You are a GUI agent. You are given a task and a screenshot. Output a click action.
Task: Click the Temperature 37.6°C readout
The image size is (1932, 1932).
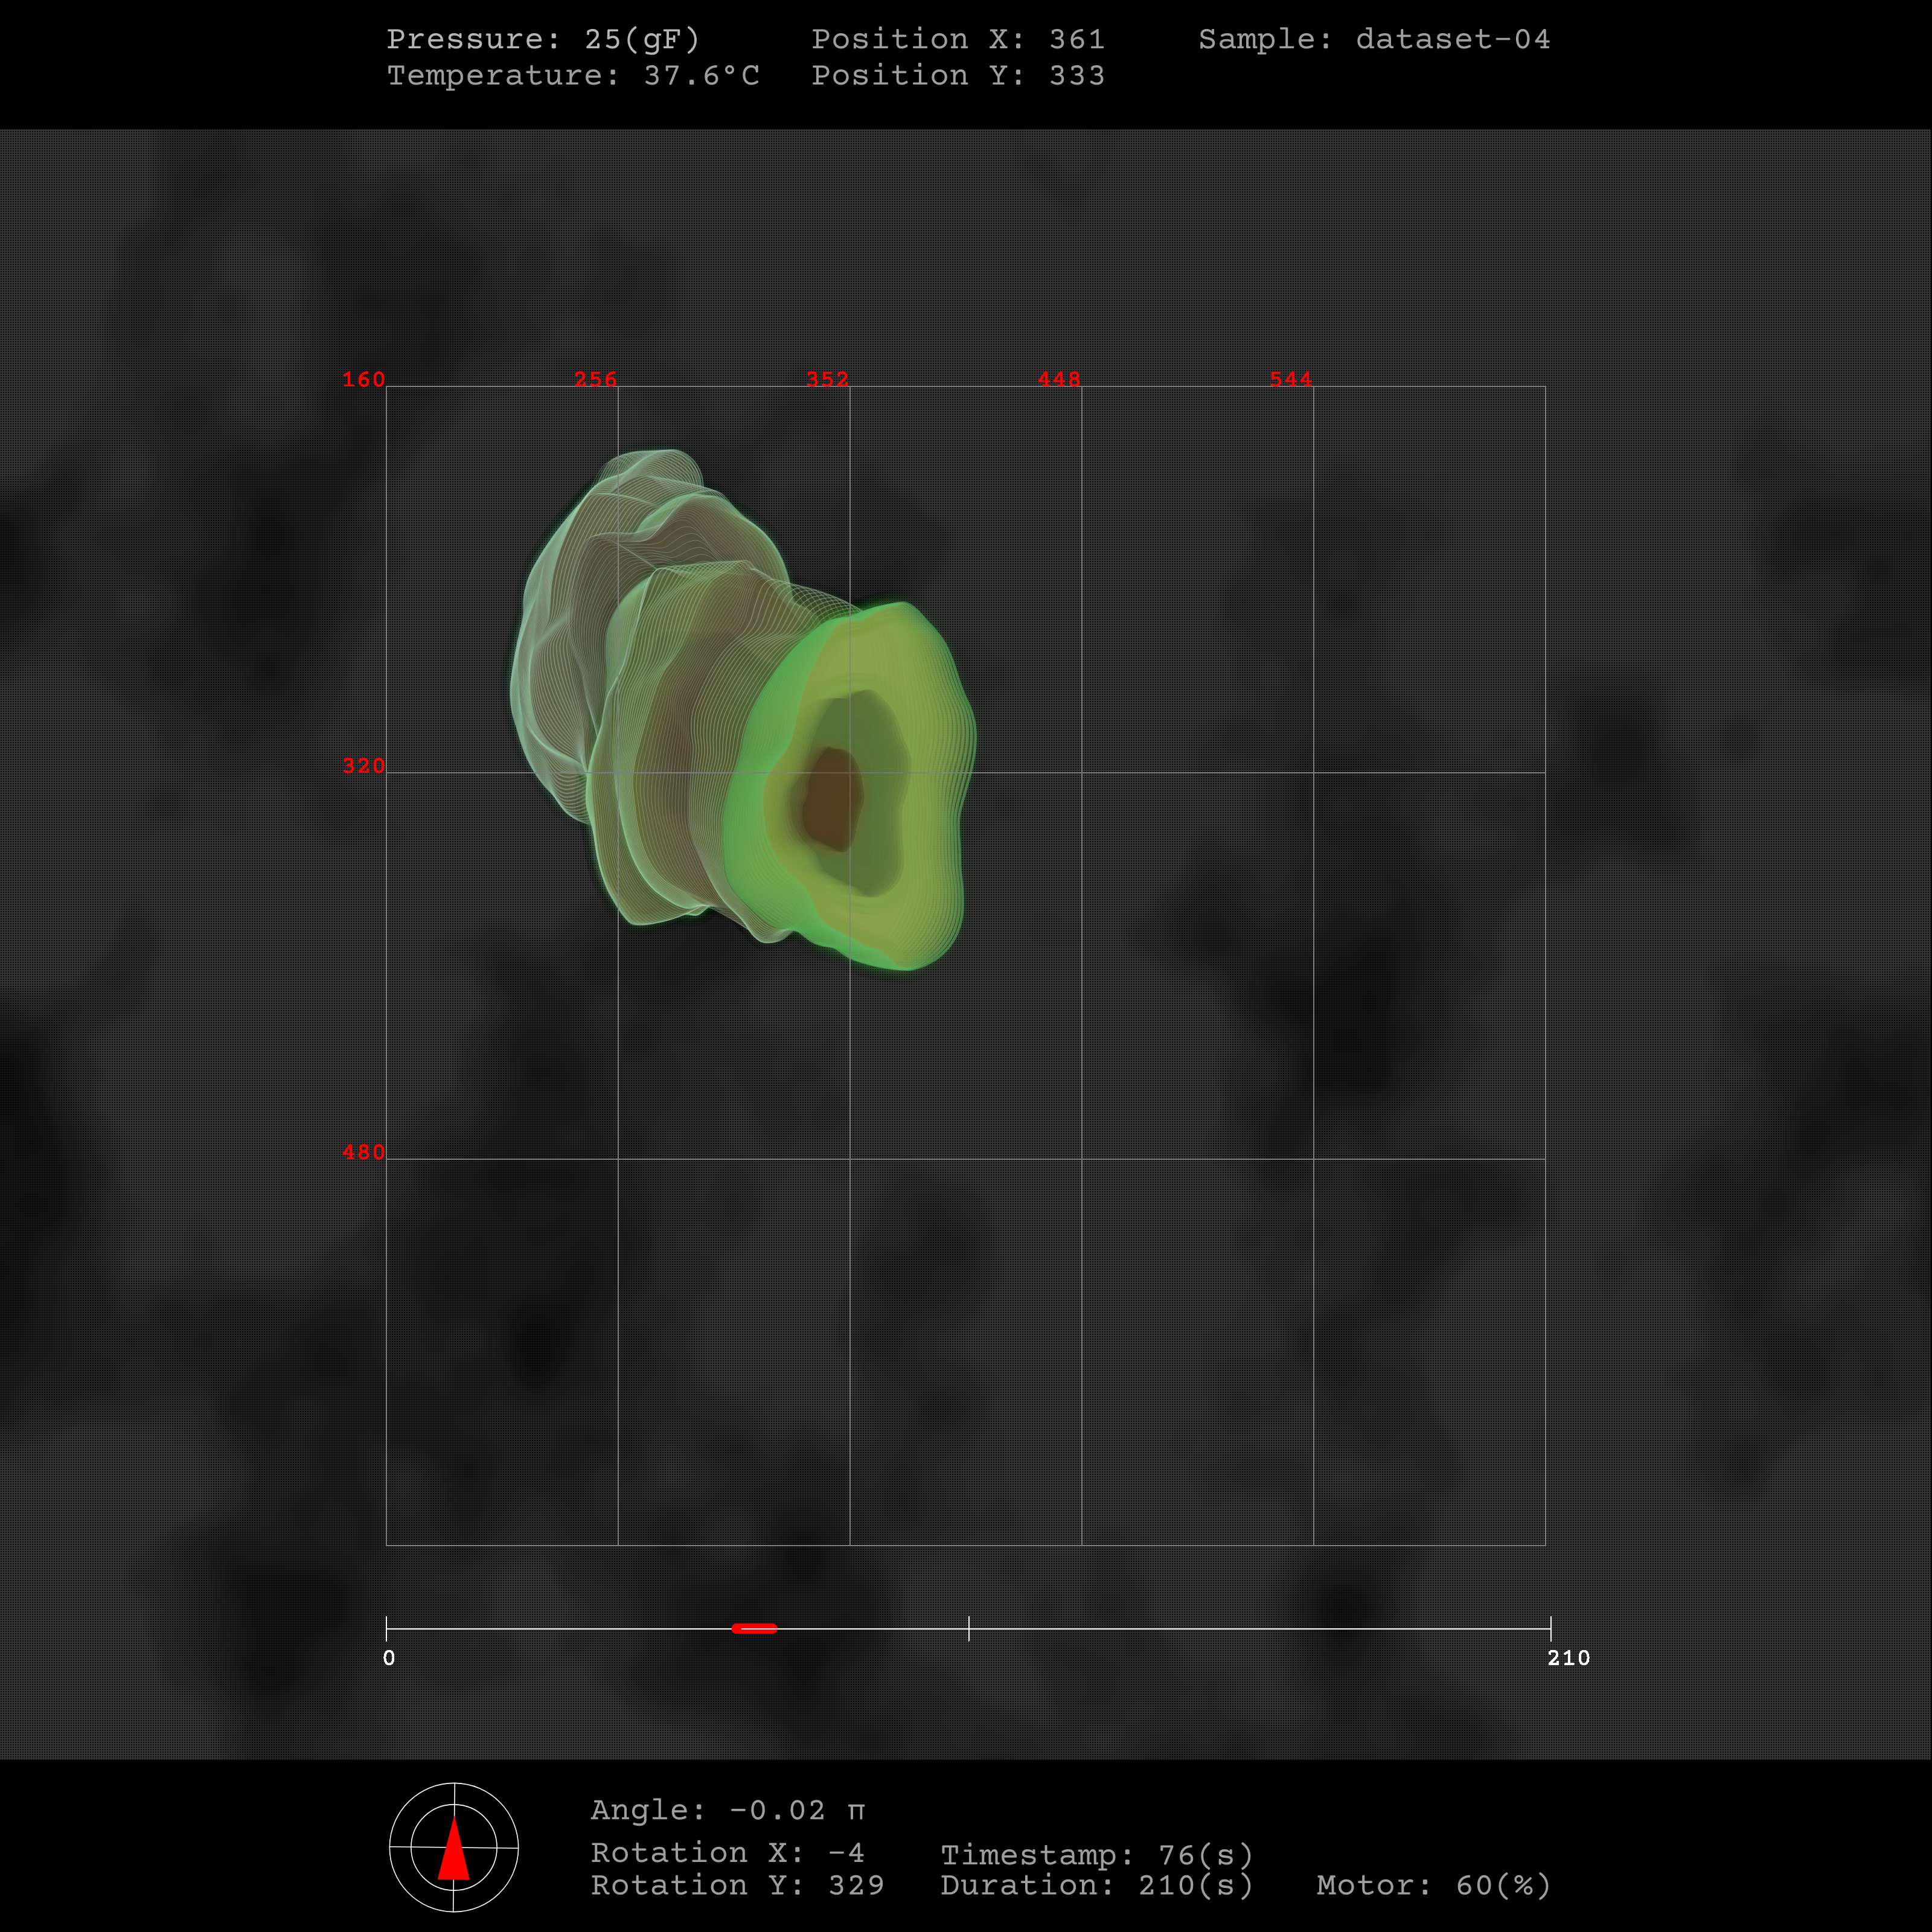(x=572, y=75)
